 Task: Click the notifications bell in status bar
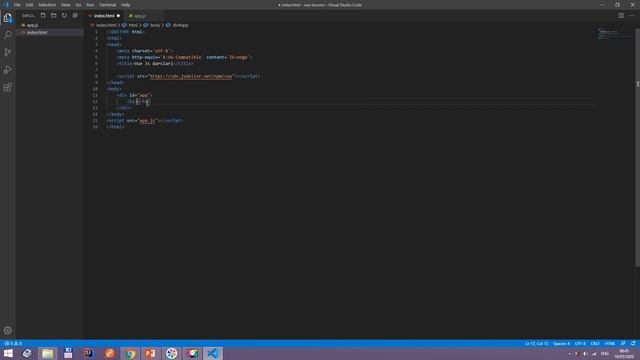pos(633,344)
